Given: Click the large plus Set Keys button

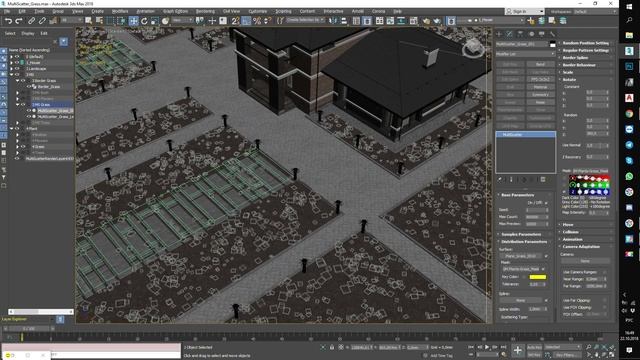Looking at the screenshot, I should coord(518,350).
